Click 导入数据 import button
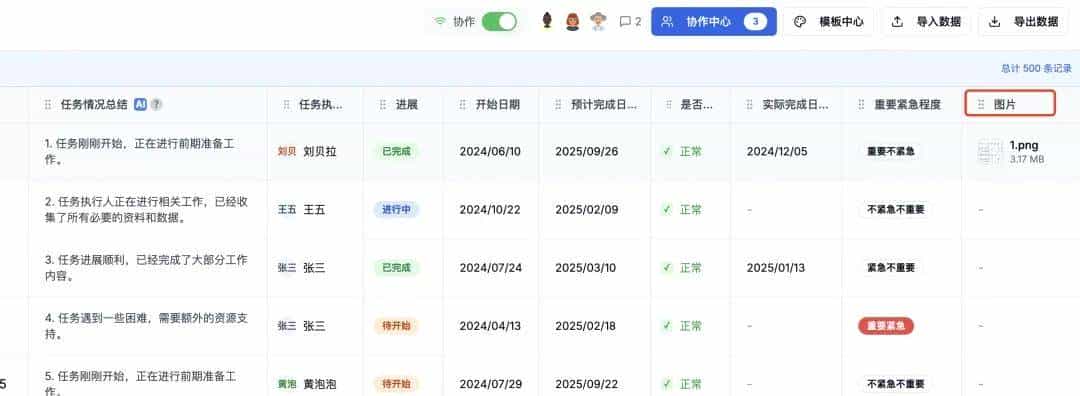 [x=926, y=21]
